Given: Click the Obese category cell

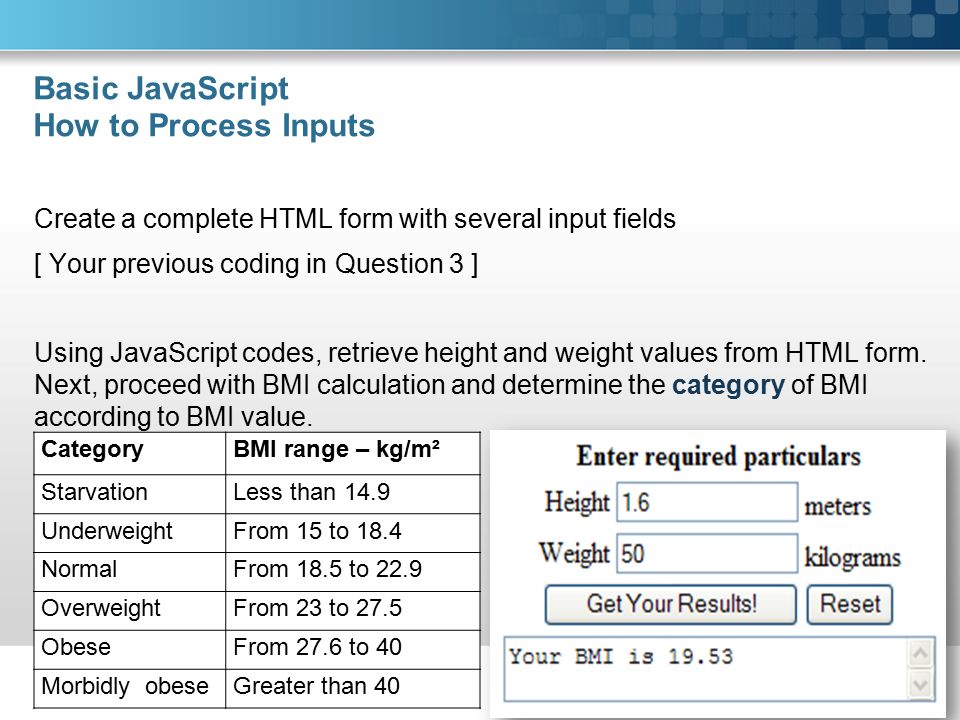Looking at the screenshot, I should tap(130, 649).
